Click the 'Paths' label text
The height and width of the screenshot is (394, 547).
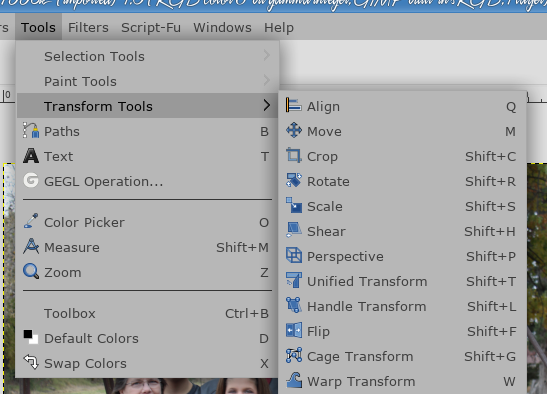(x=62, y=132)
